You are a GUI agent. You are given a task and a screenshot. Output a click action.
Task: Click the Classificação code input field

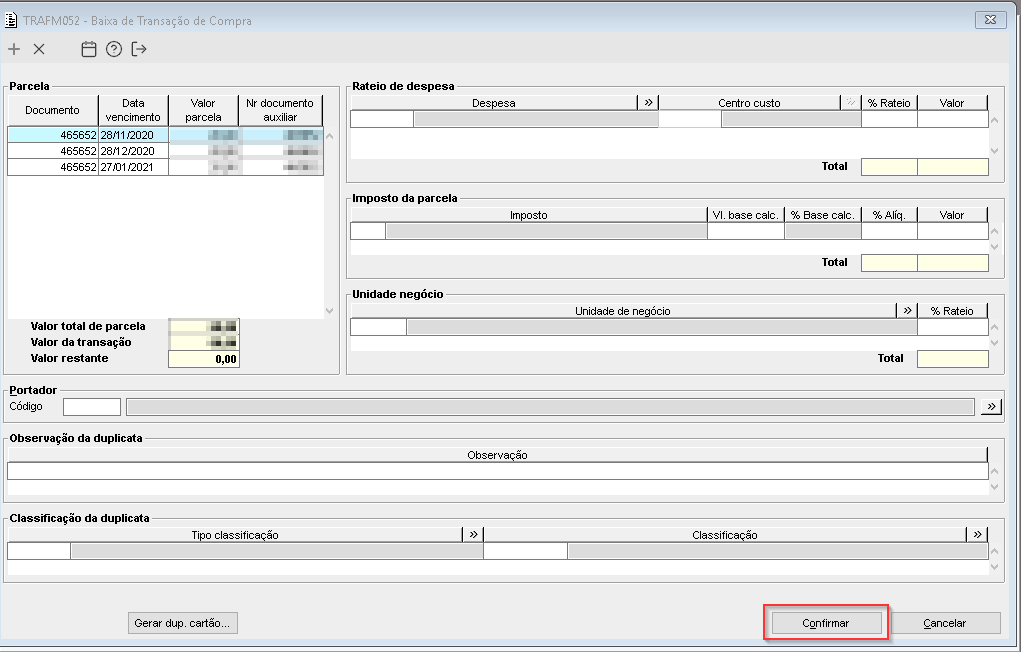click(525, 551)
